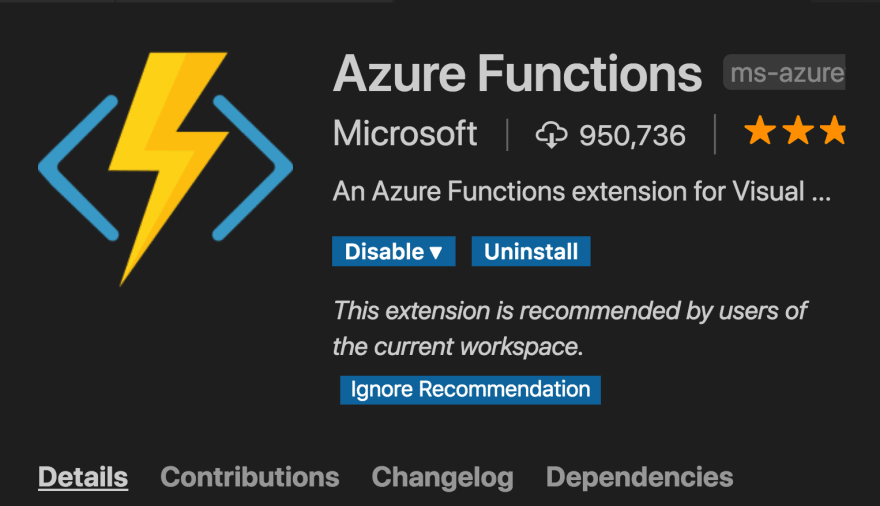Click the cloud download icon

point(551,135)
